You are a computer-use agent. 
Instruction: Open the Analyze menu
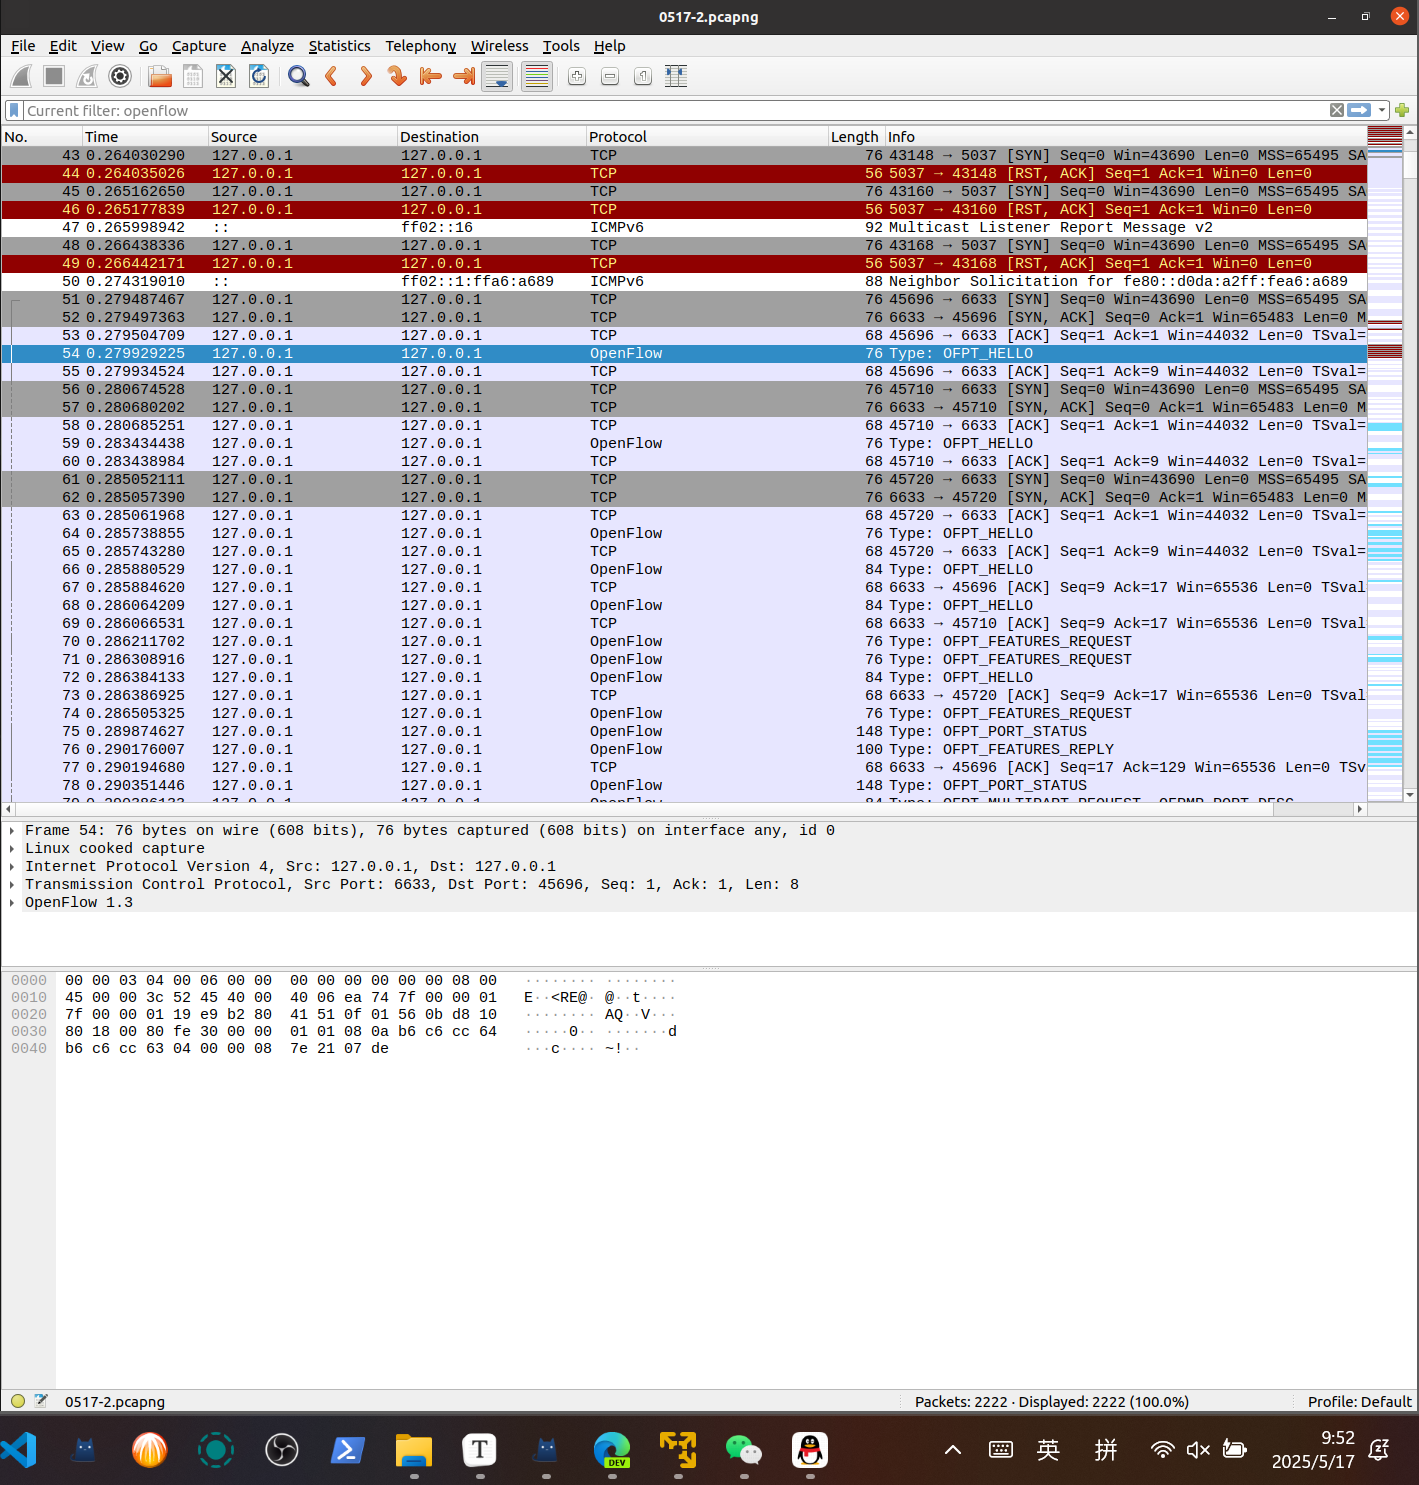point(267,46)
